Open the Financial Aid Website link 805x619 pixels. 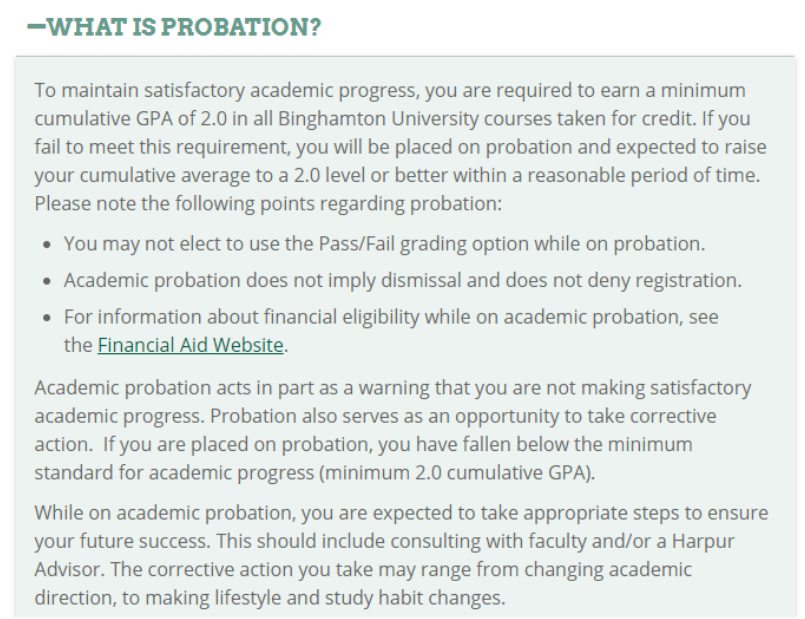[x=191, y=346]
